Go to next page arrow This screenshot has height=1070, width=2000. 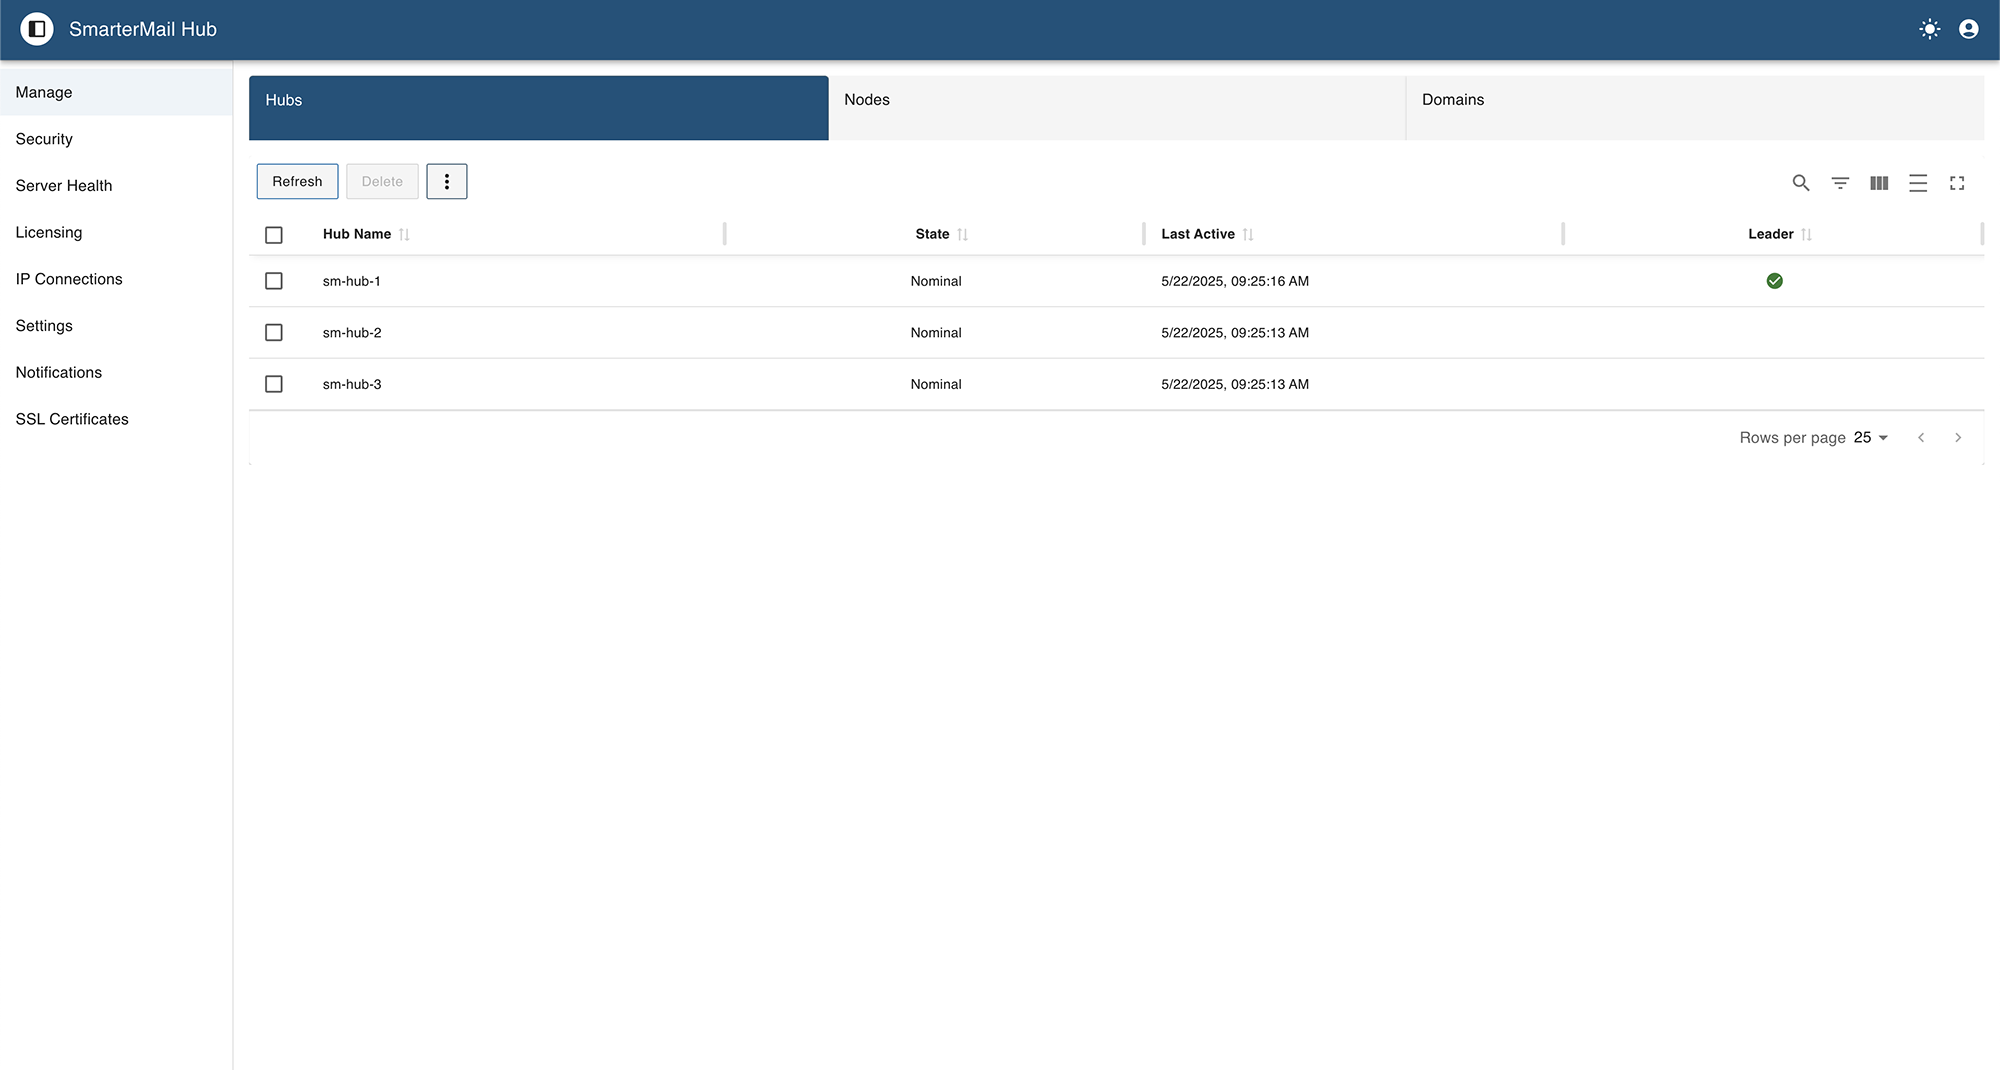click(x=1958, y=438)
